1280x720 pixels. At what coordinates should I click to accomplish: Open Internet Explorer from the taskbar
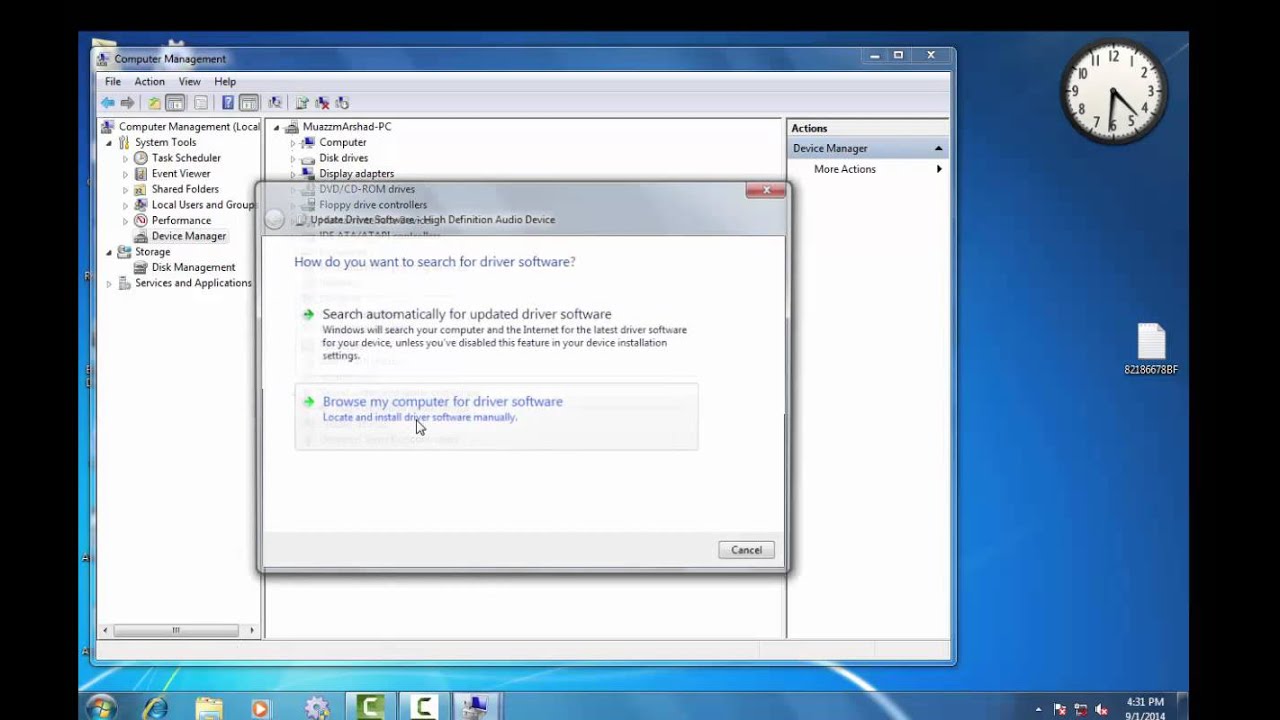point(156,708)
